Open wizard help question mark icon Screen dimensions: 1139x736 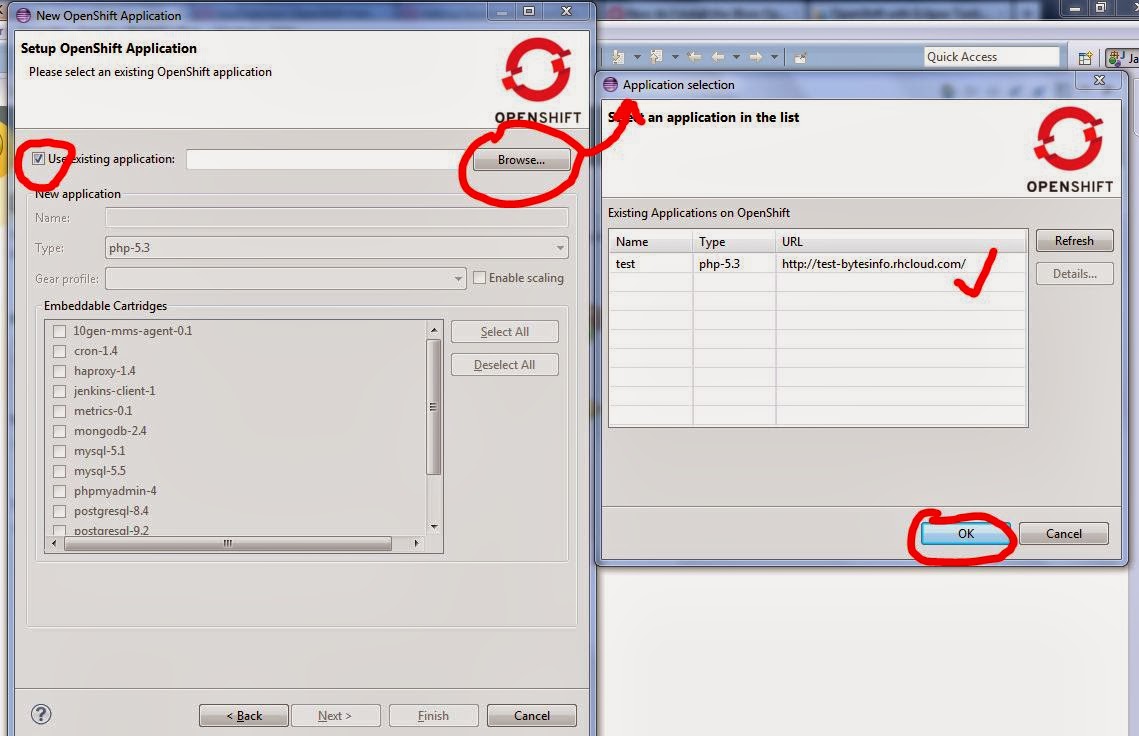(x=41, y=714)
